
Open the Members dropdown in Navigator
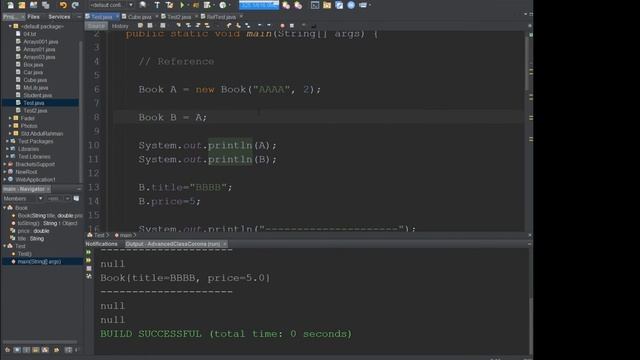pyautogui.click(x=23, y=198)
